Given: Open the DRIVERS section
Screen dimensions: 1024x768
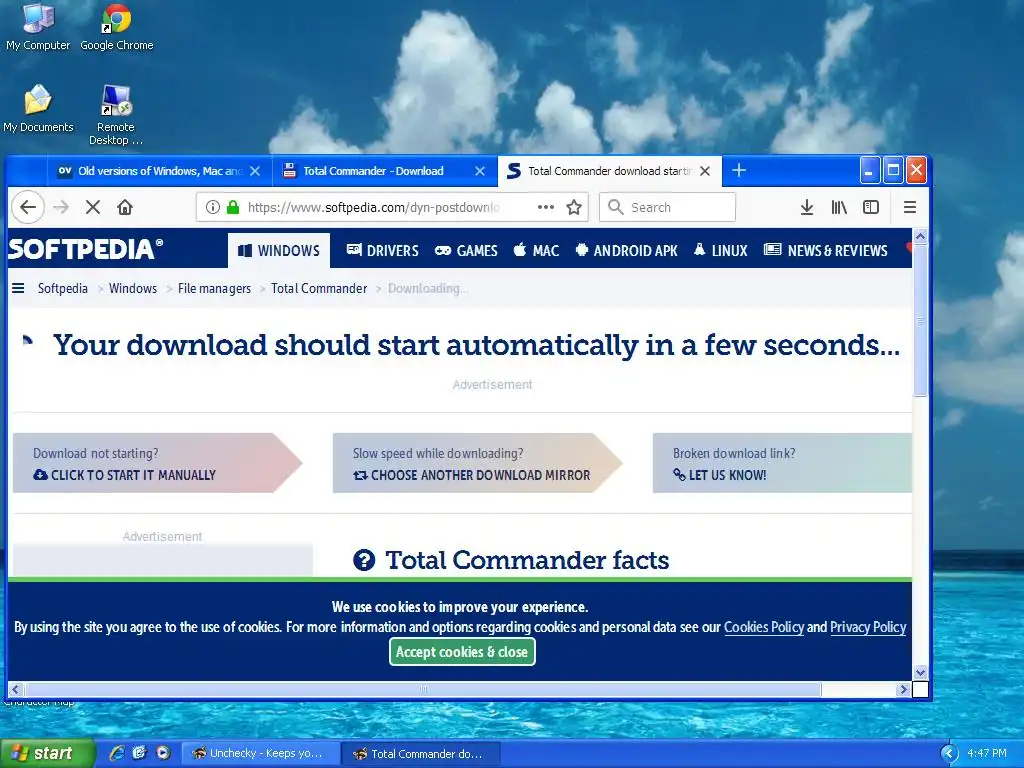Looking at the screenshot, I should pyautogui.click(x=383, y=250).
